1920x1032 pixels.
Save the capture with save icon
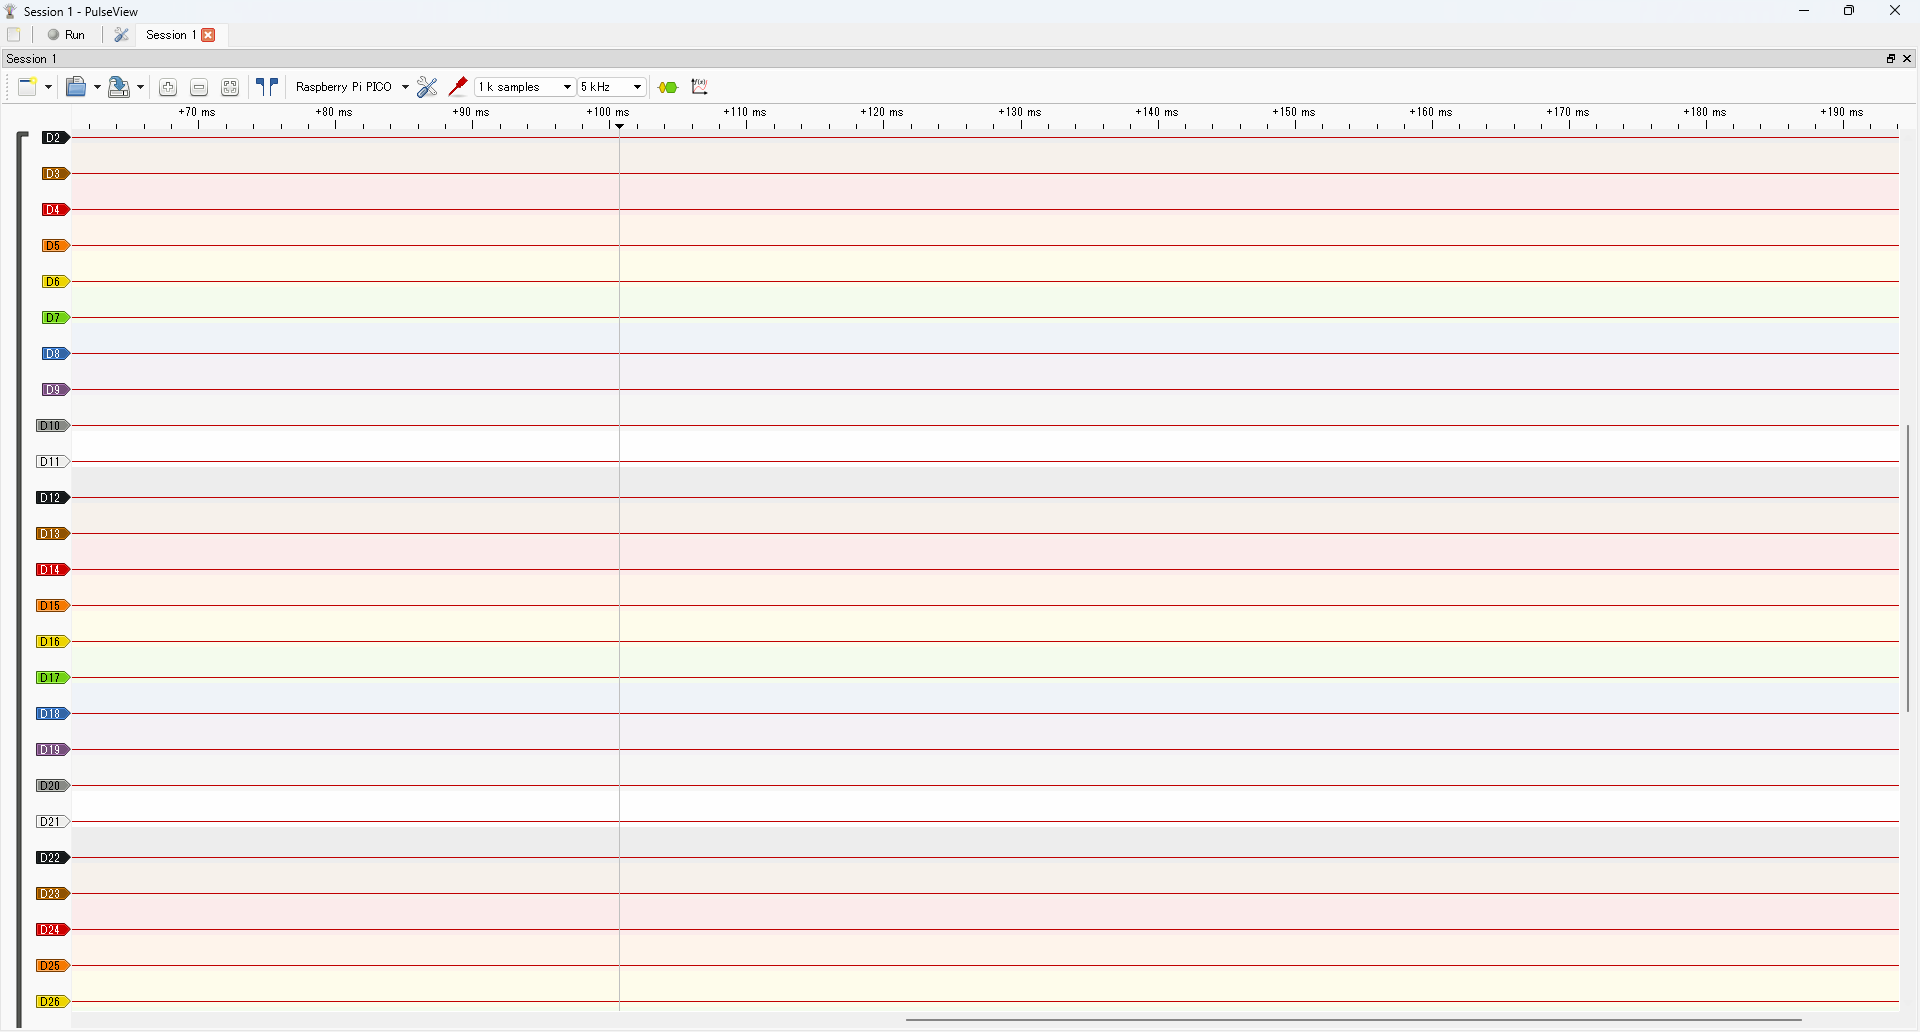[119, 87]
